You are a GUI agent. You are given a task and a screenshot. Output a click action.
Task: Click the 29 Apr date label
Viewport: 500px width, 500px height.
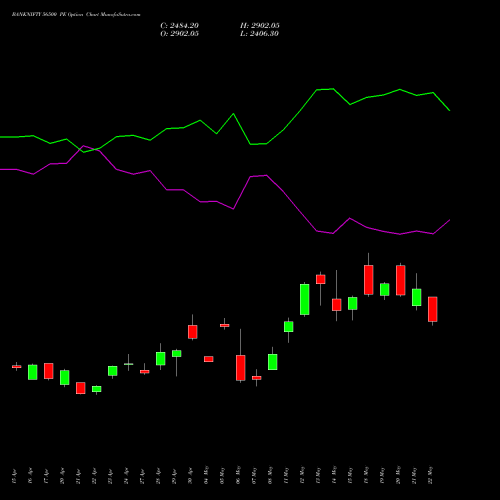[174, 476]
